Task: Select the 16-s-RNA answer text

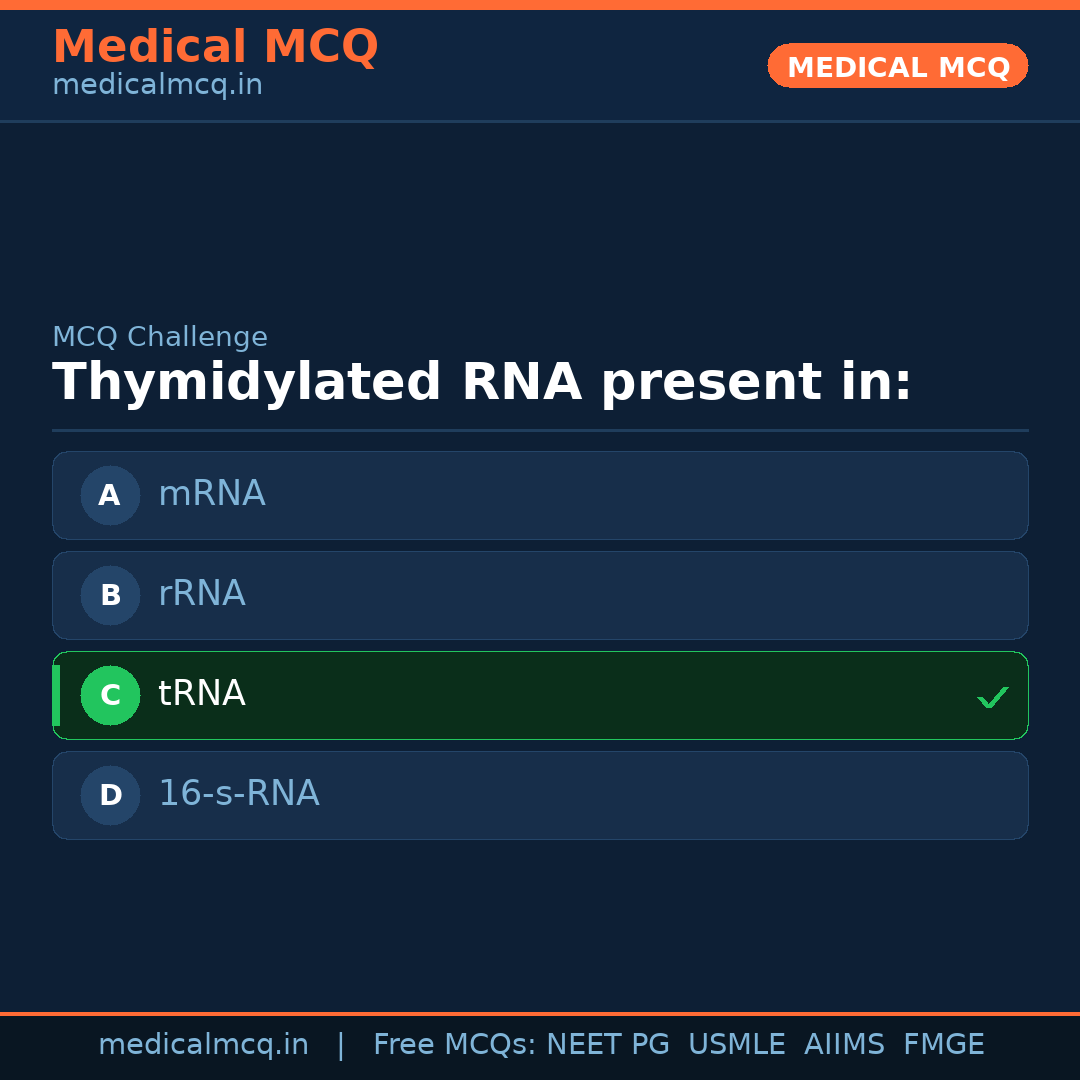Action: [239, 794]
